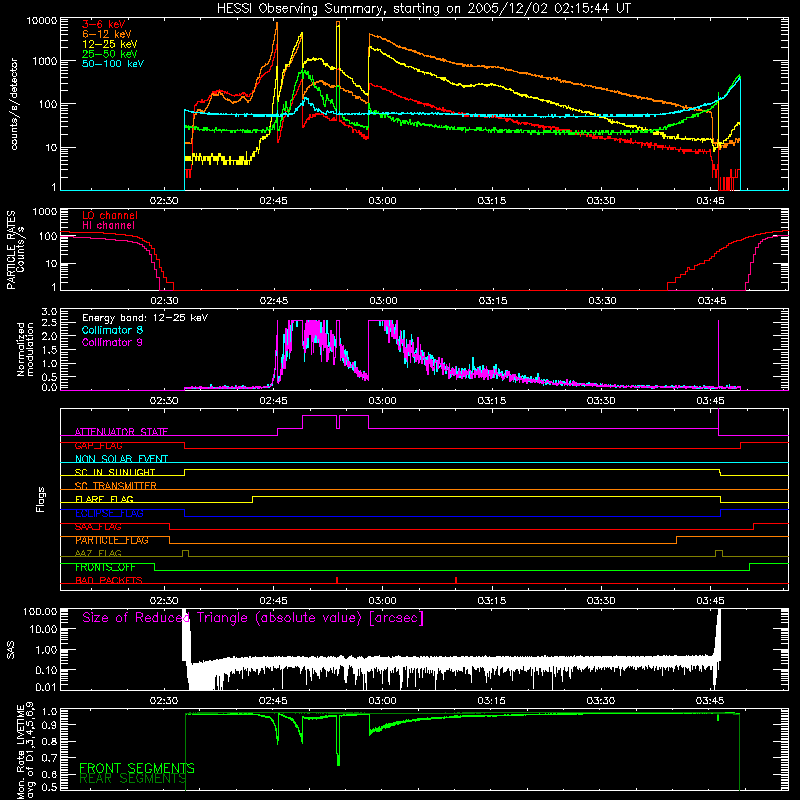Click the HESSI Observing Summary title text
800x800 pixels.
(x=423, y=9)
